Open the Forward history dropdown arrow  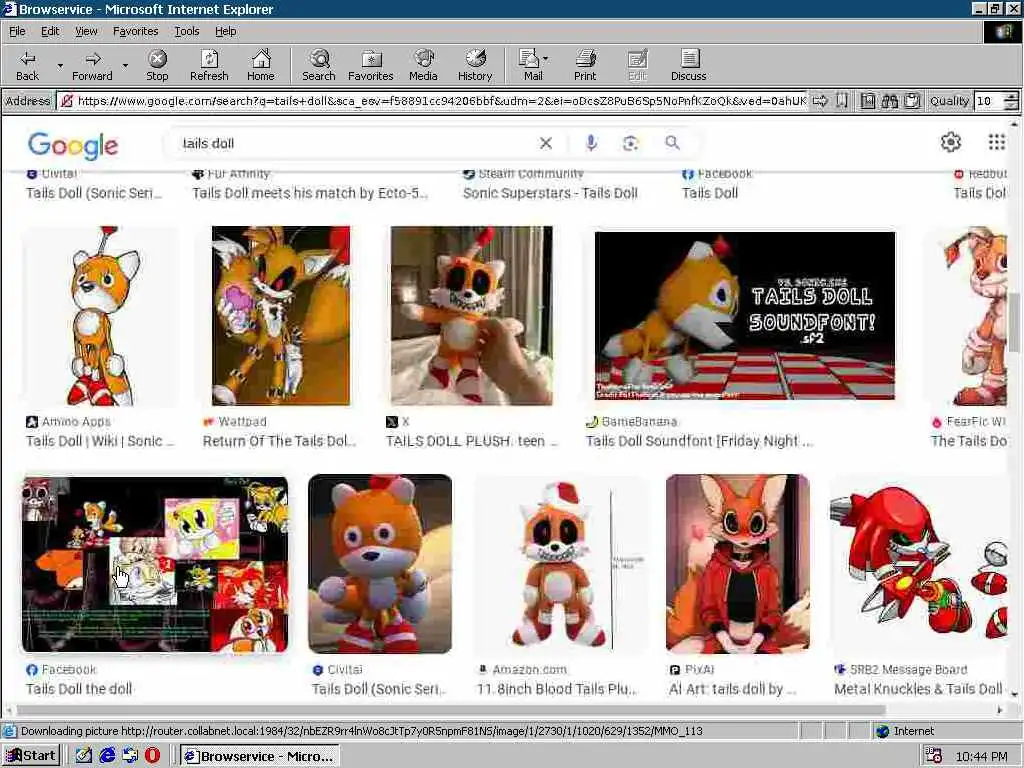125,65
